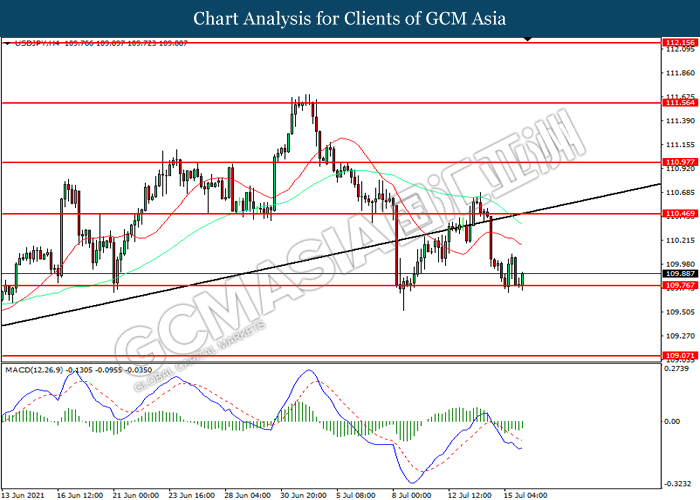Click the 12 Jul 12:00 time label
Screen dimensions: 700x500
[470, 495]
